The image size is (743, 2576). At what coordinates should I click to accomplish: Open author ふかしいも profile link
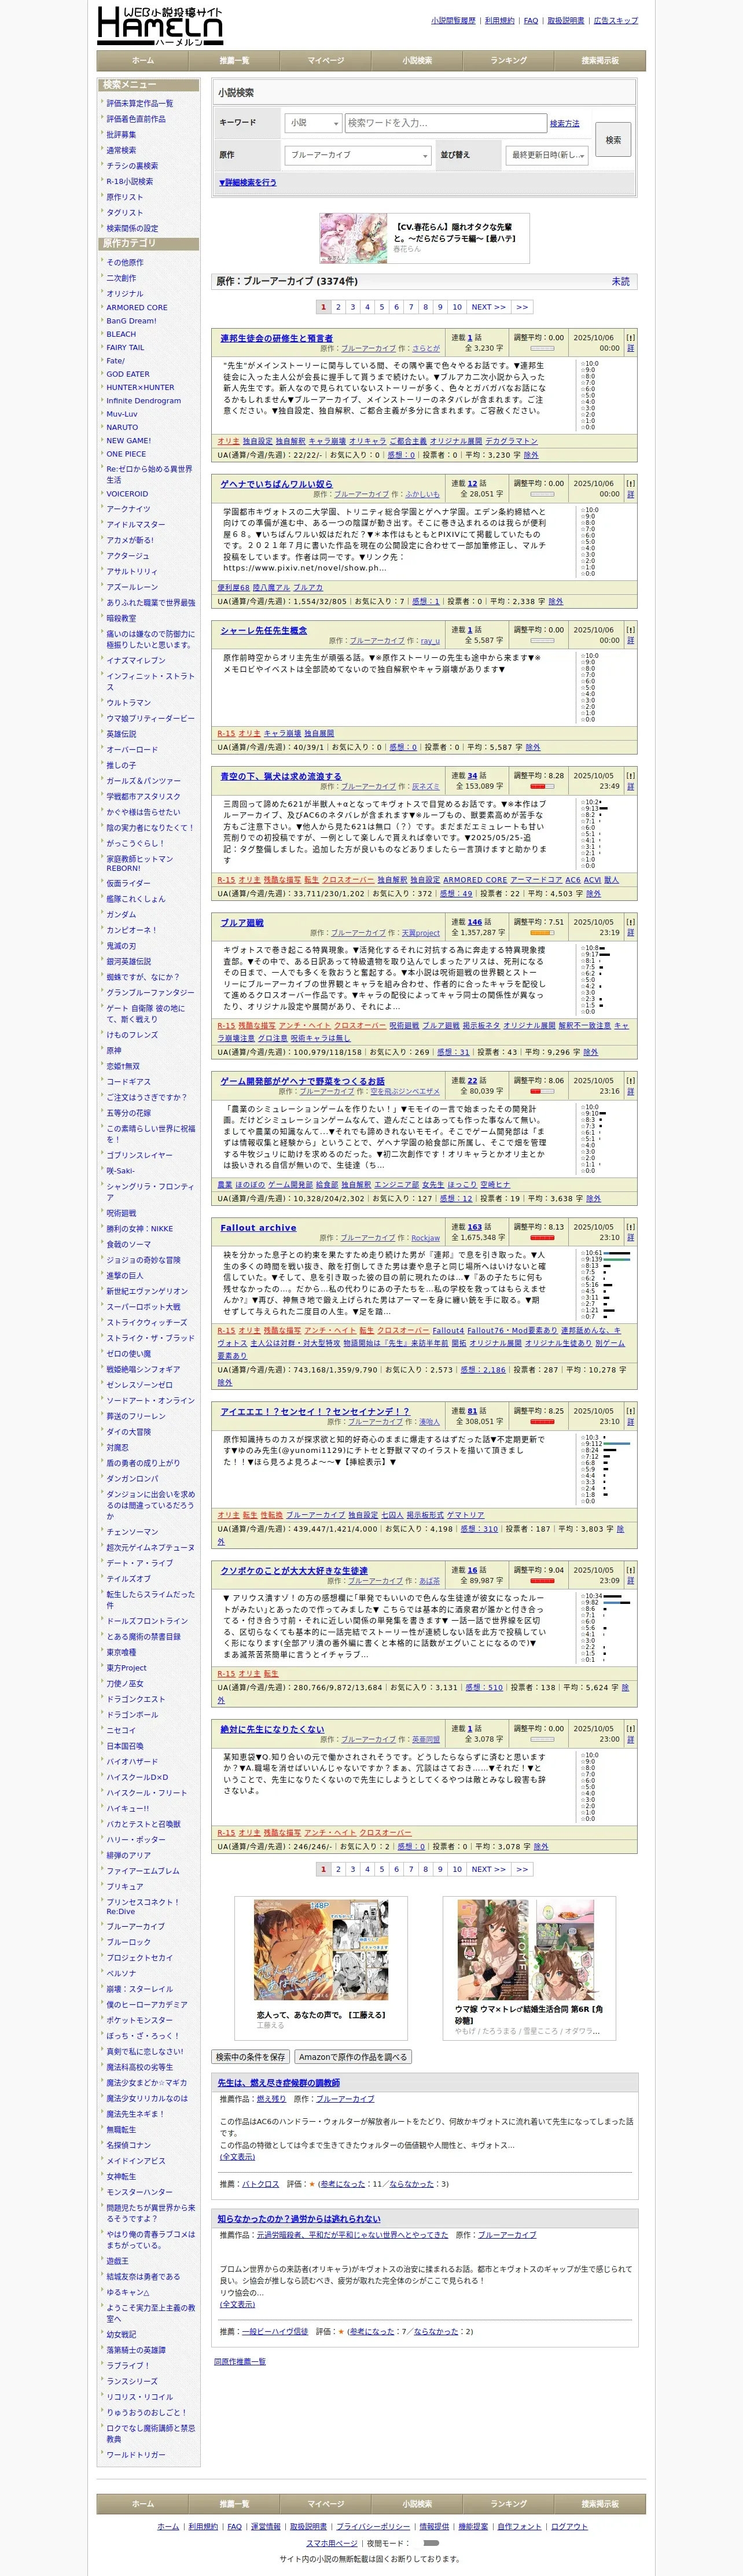(423, 494)
